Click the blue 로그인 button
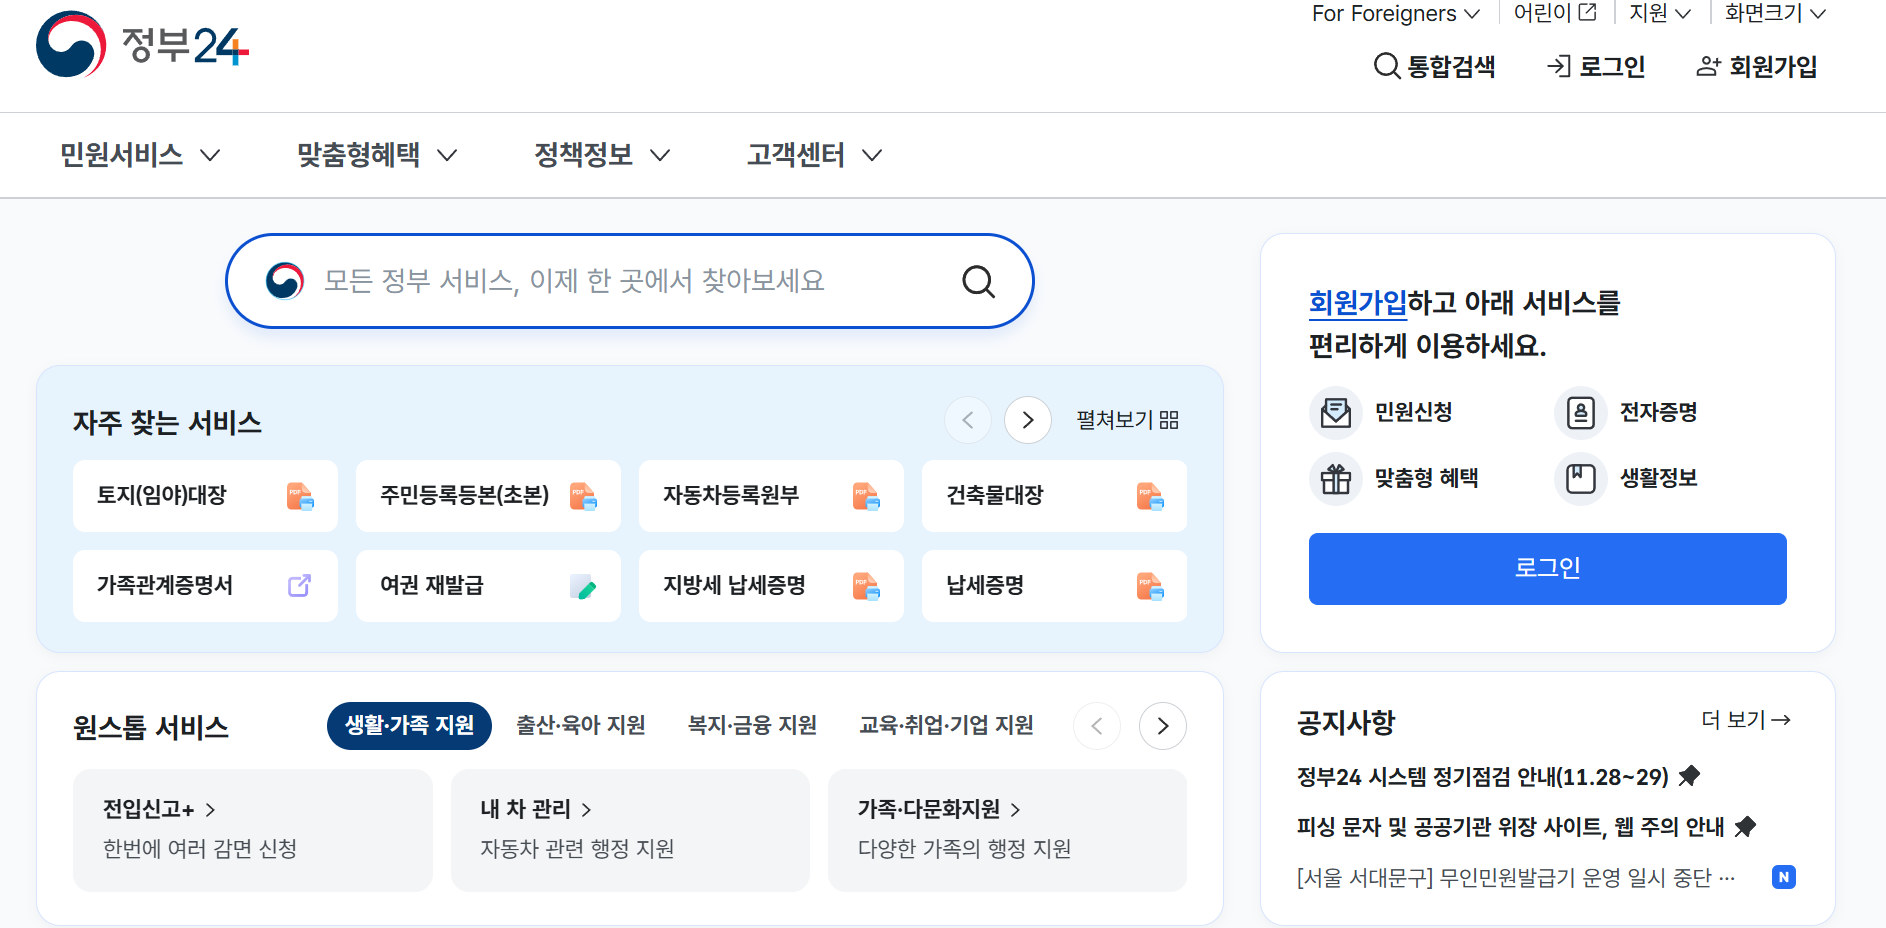Viewport: 1886px width, 928px height. [x=1547, y=569]
